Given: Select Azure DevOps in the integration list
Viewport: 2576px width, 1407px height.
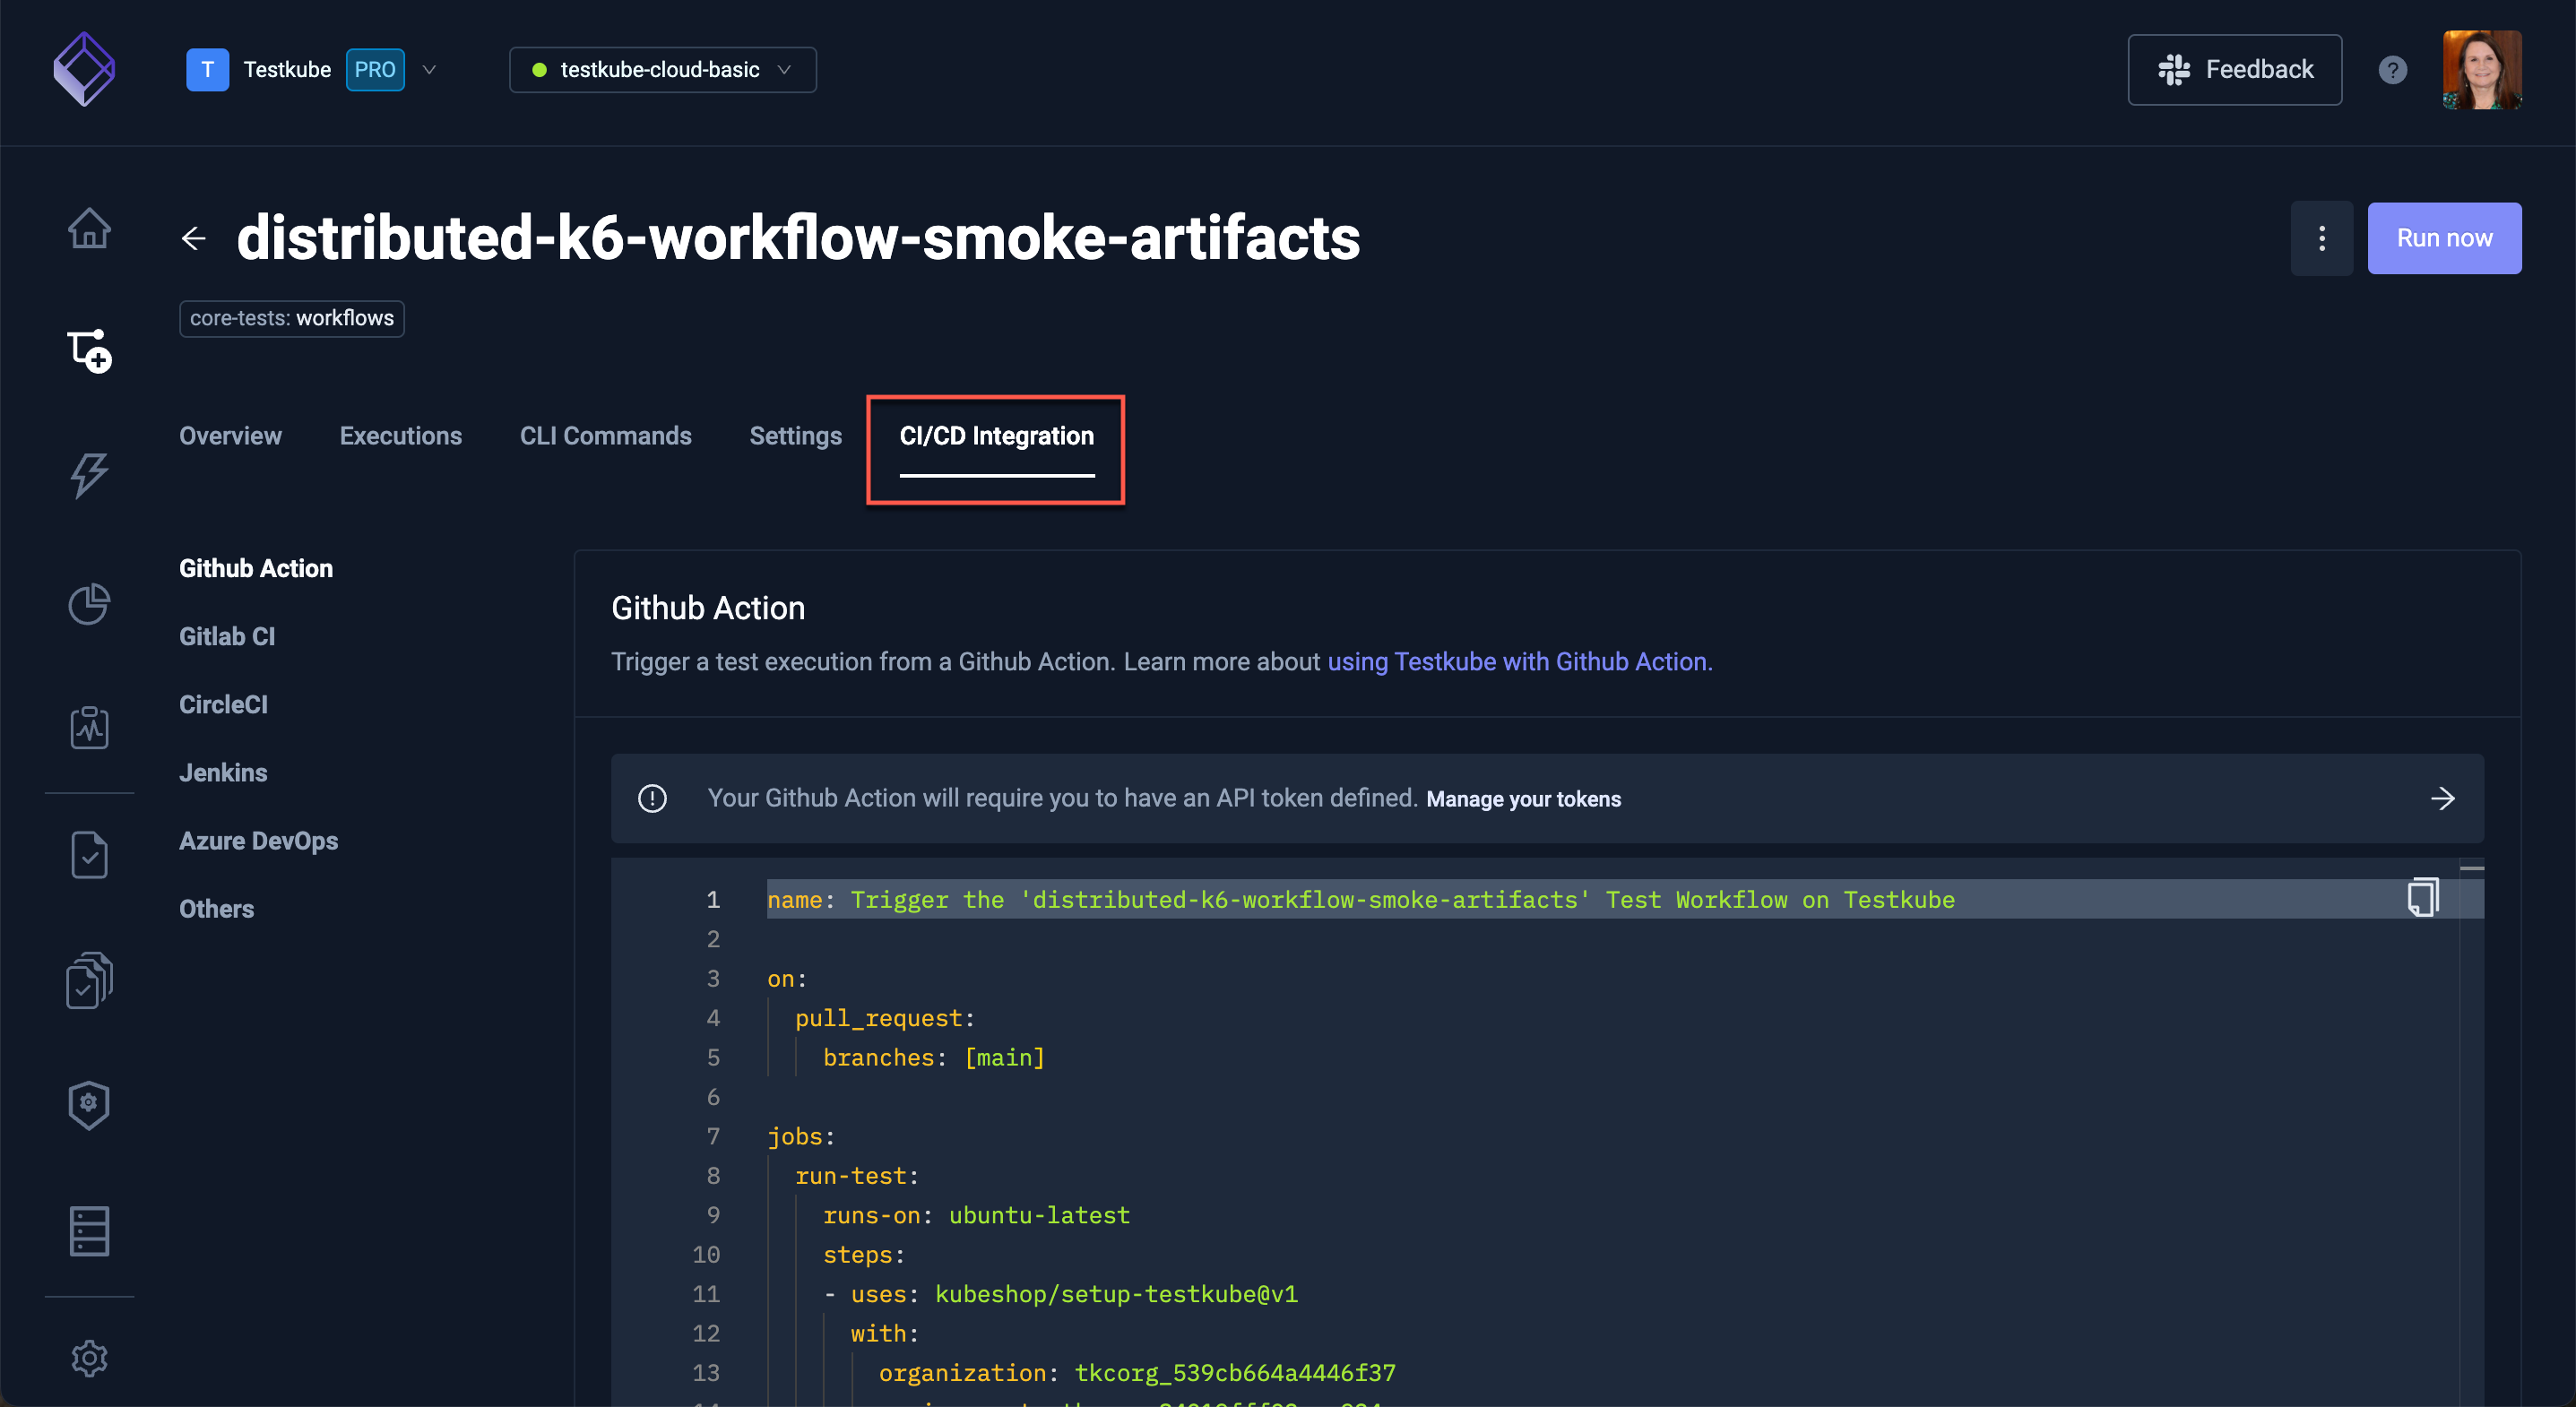Looking at the screenshot, I should [x=258, y=840].
